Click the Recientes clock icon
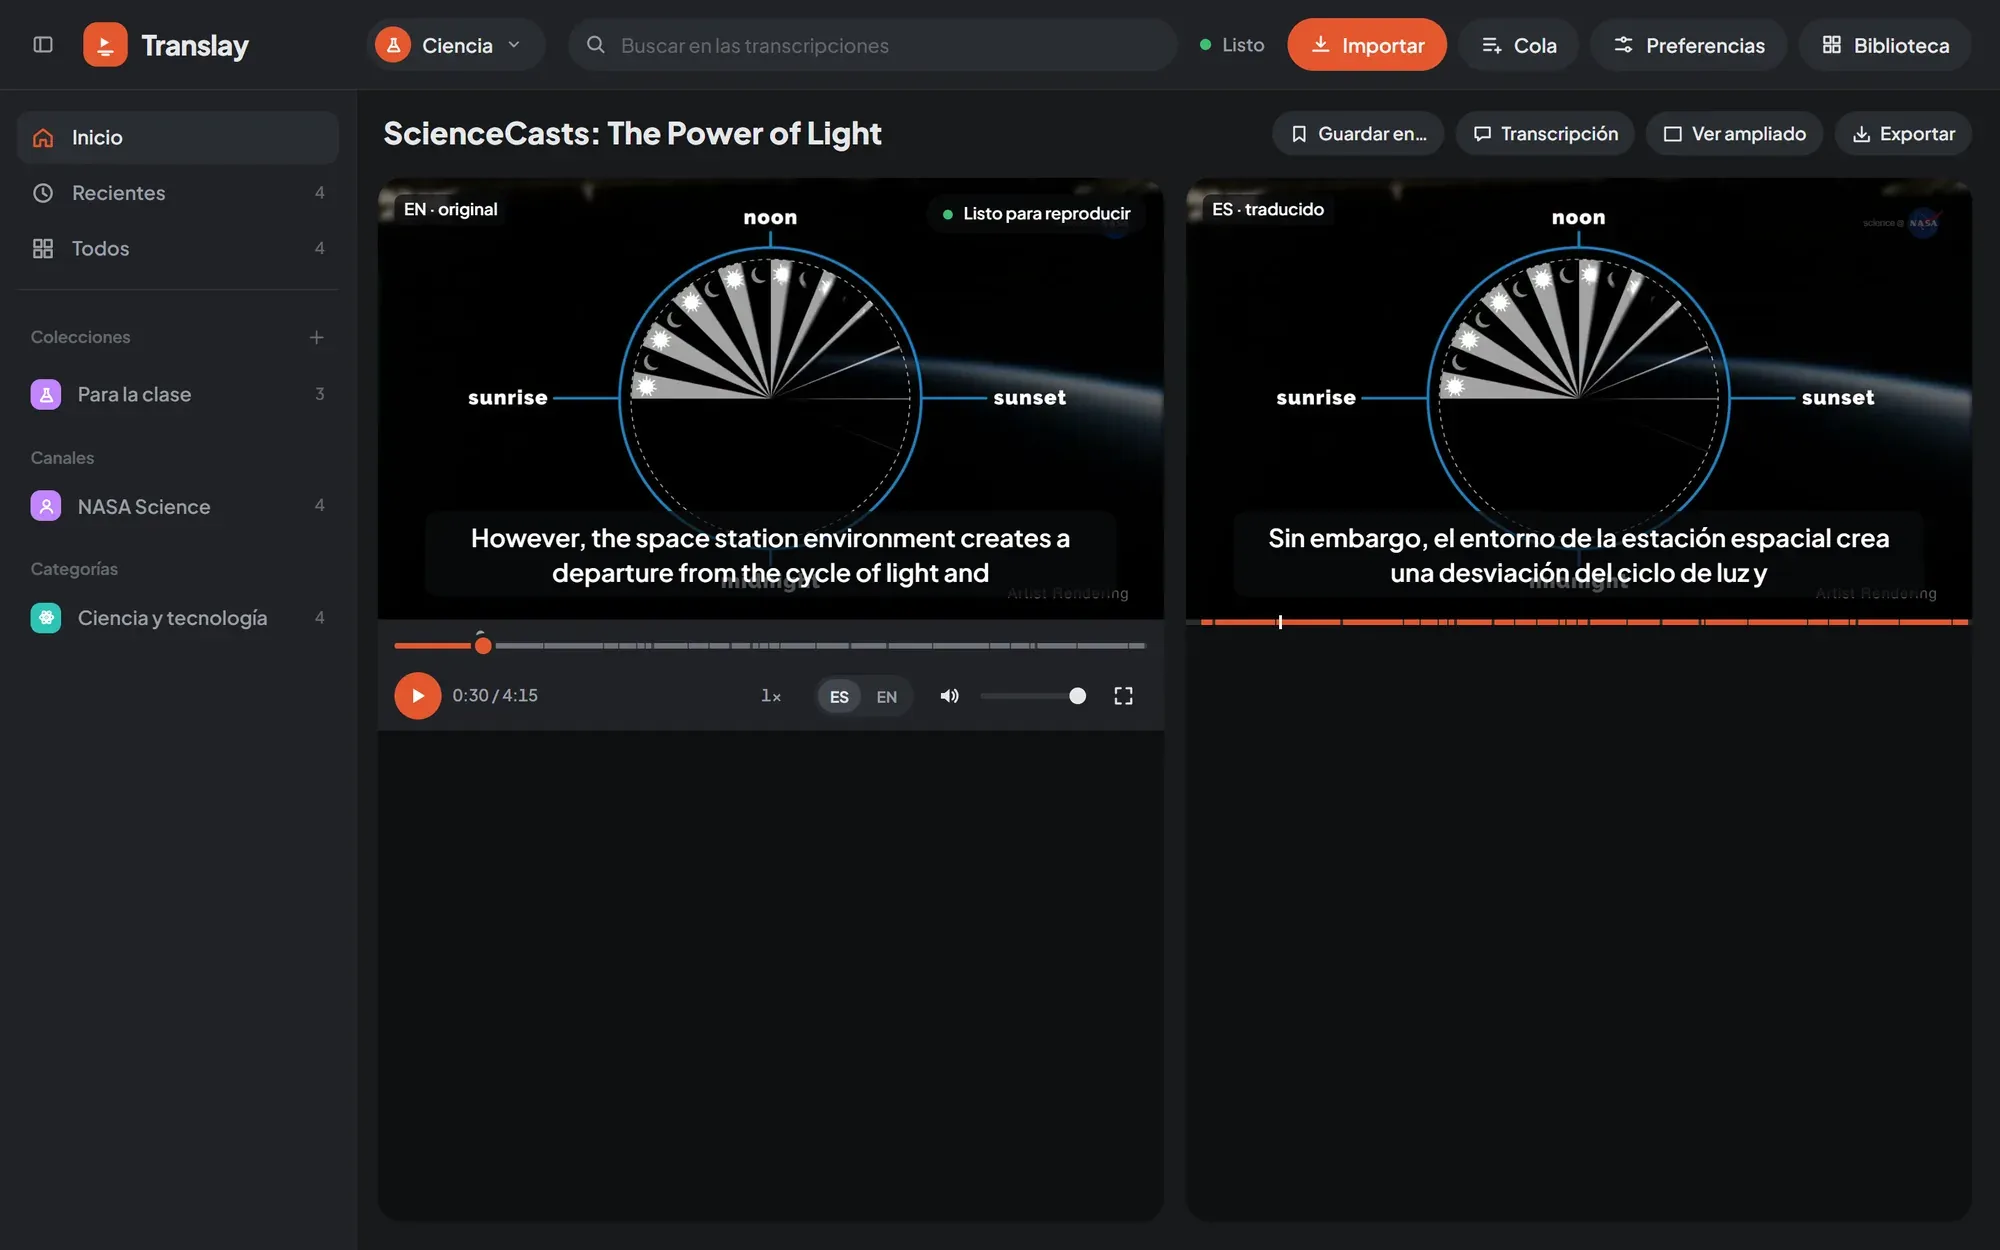This screenshot has width=2000, height=1250. click(x=43, y=193)
